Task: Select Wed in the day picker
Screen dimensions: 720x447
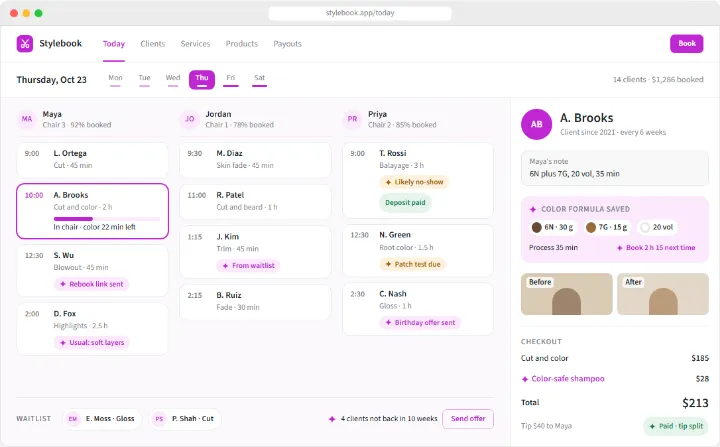Action: click(173, 79)
